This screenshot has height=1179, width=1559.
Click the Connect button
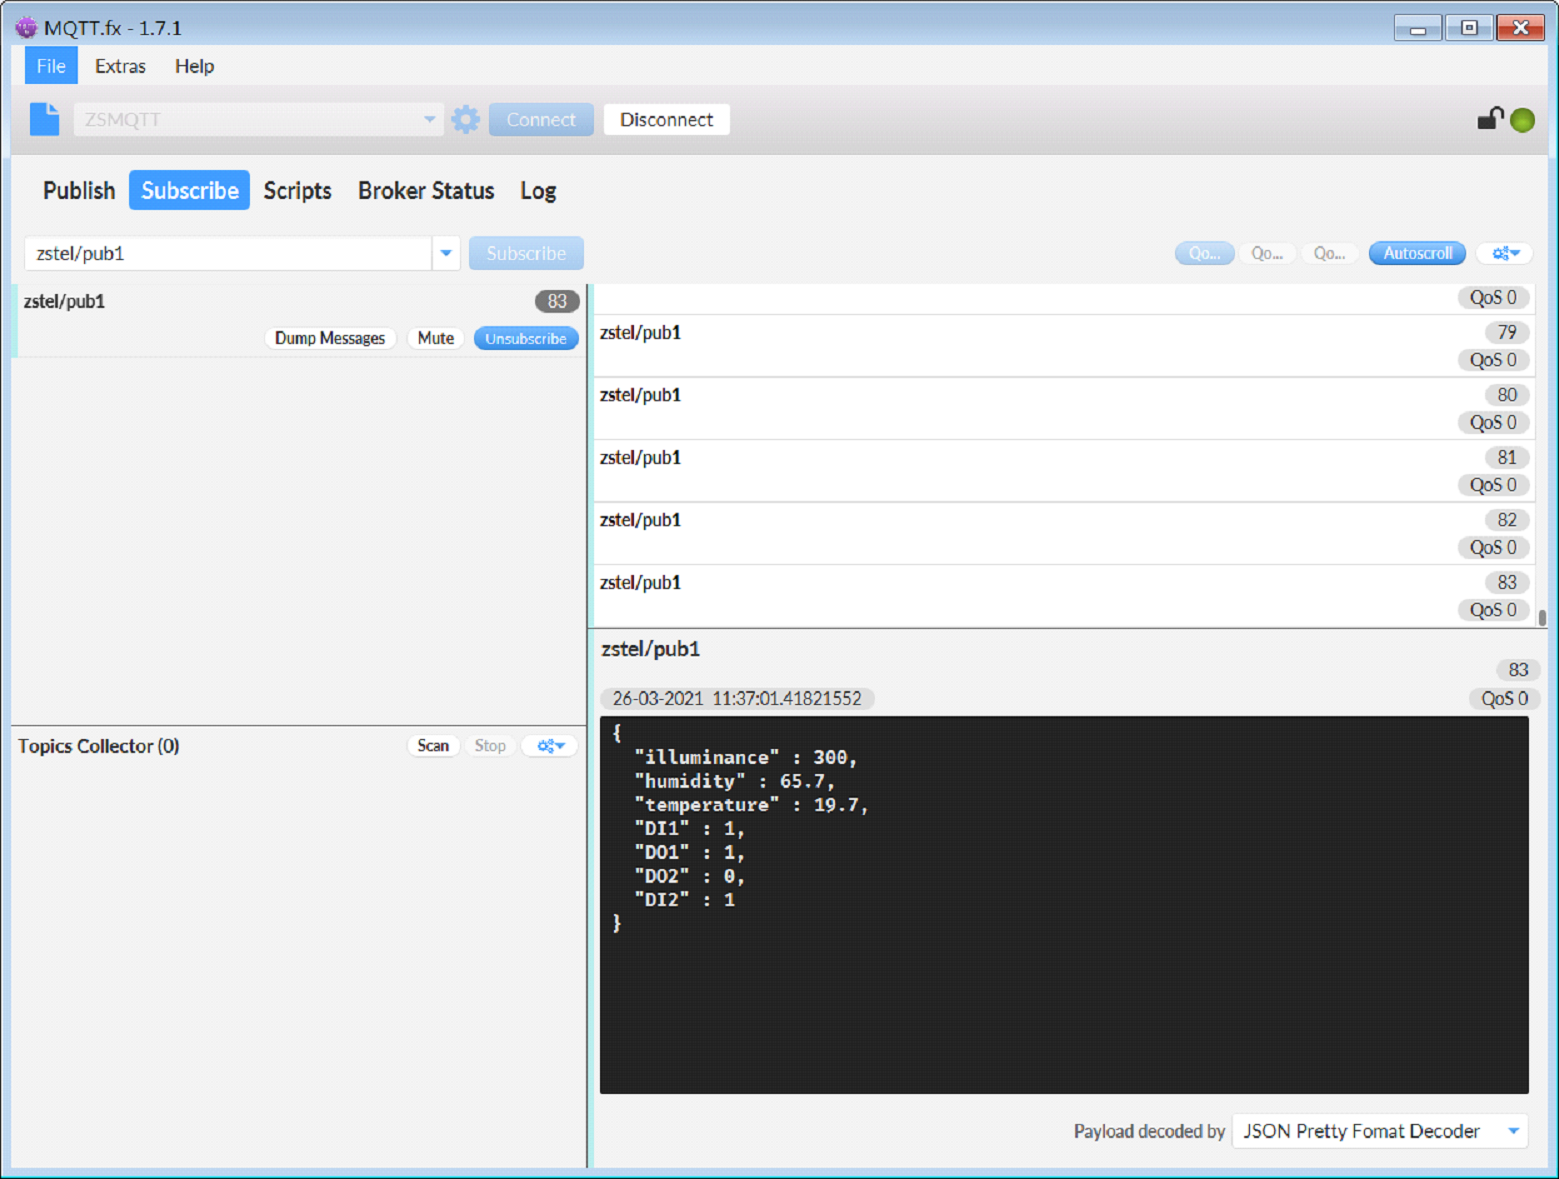[541, 120]
